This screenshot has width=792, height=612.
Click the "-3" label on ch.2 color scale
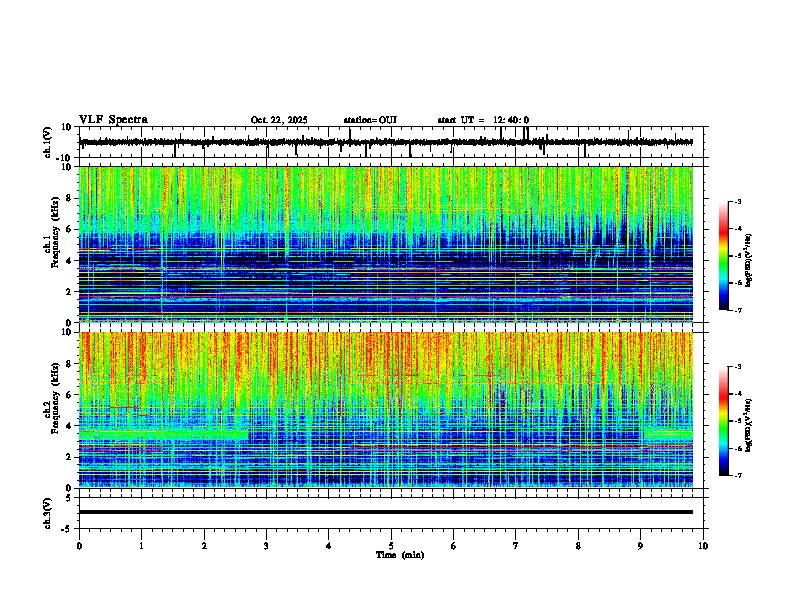click(x=737, y=367)
